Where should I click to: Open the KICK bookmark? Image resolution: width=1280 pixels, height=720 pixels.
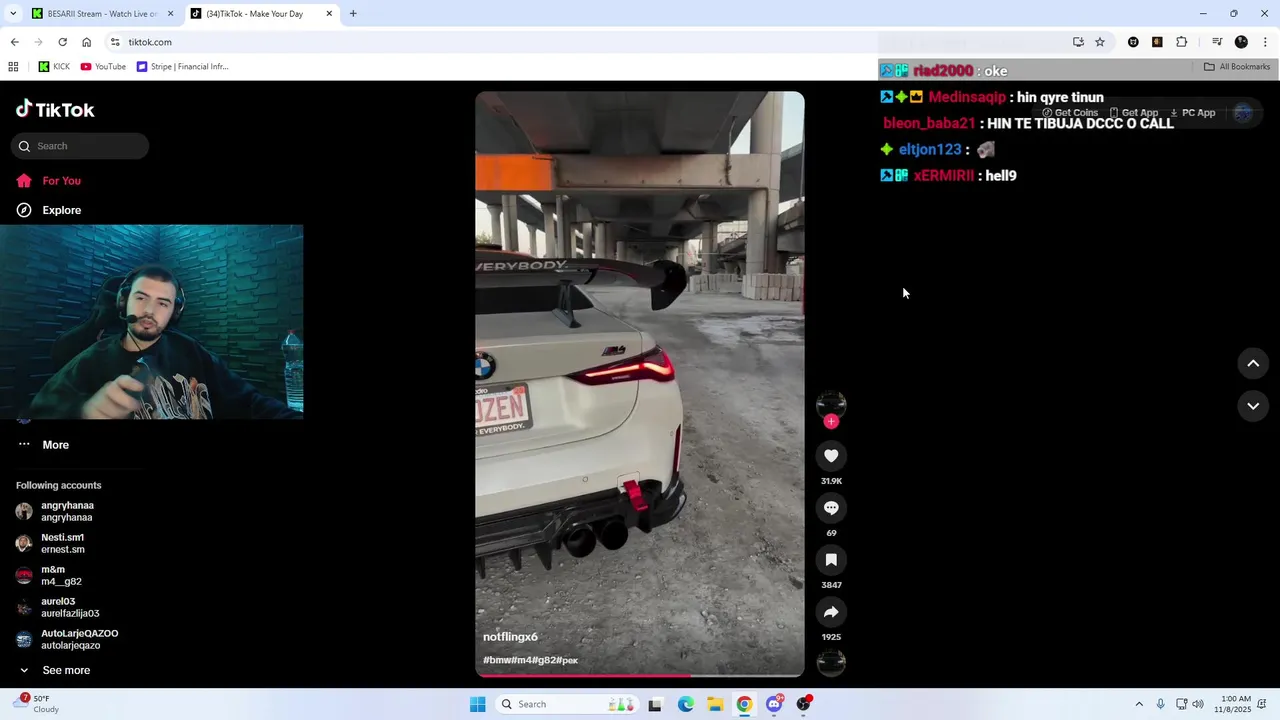[54, 67]
